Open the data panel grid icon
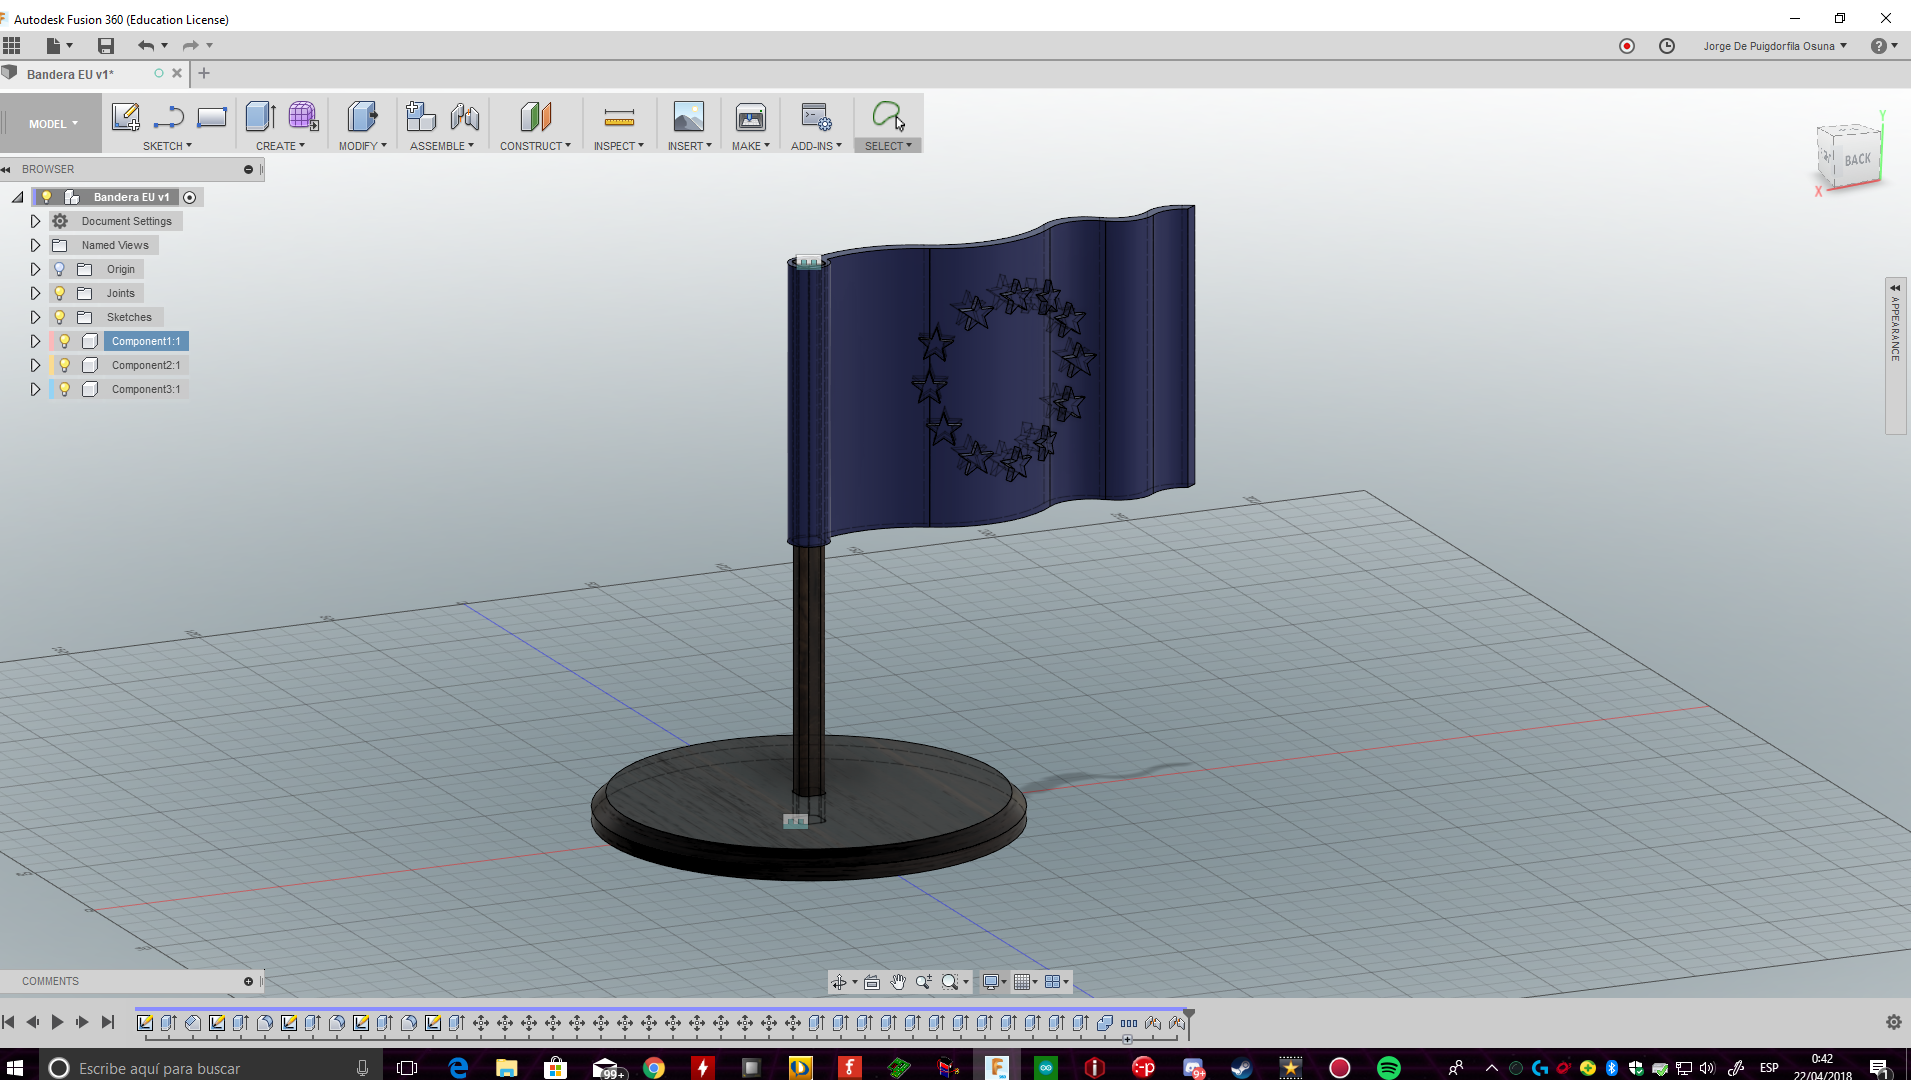This screenshot has width=1920, height=1080. coord(12,45)
